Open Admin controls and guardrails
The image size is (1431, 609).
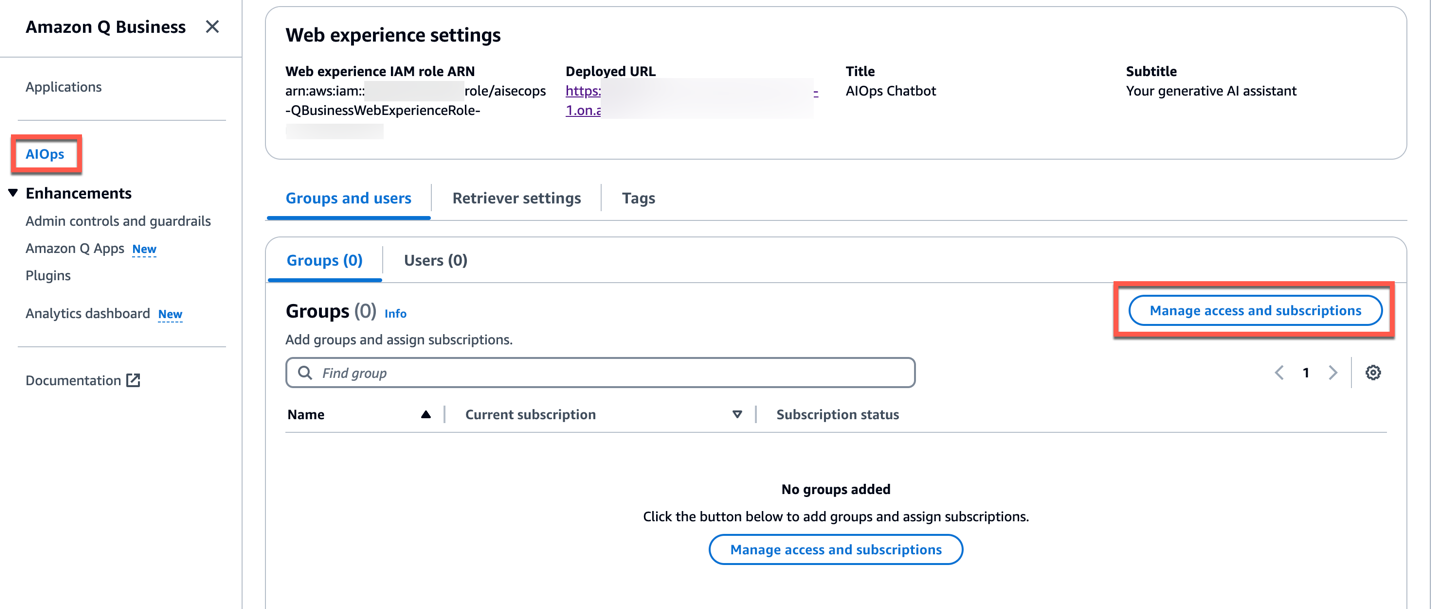tap(117, 220)
